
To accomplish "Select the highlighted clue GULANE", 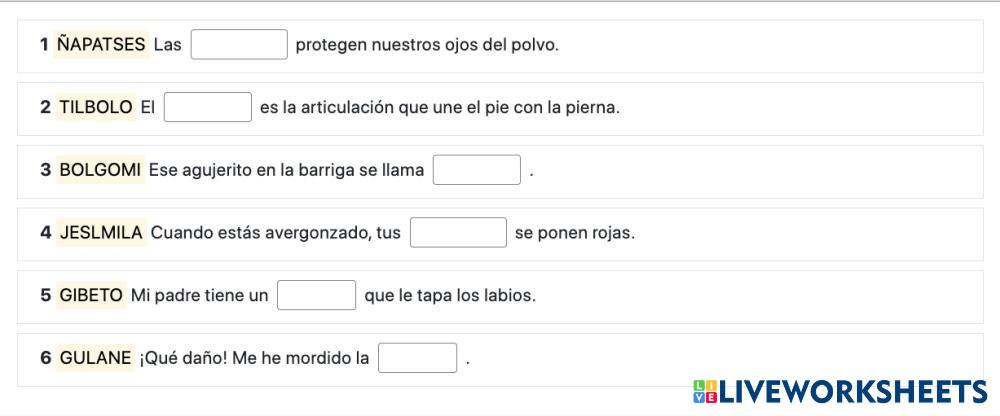I will pyautogui.click(x=96, y=358).
